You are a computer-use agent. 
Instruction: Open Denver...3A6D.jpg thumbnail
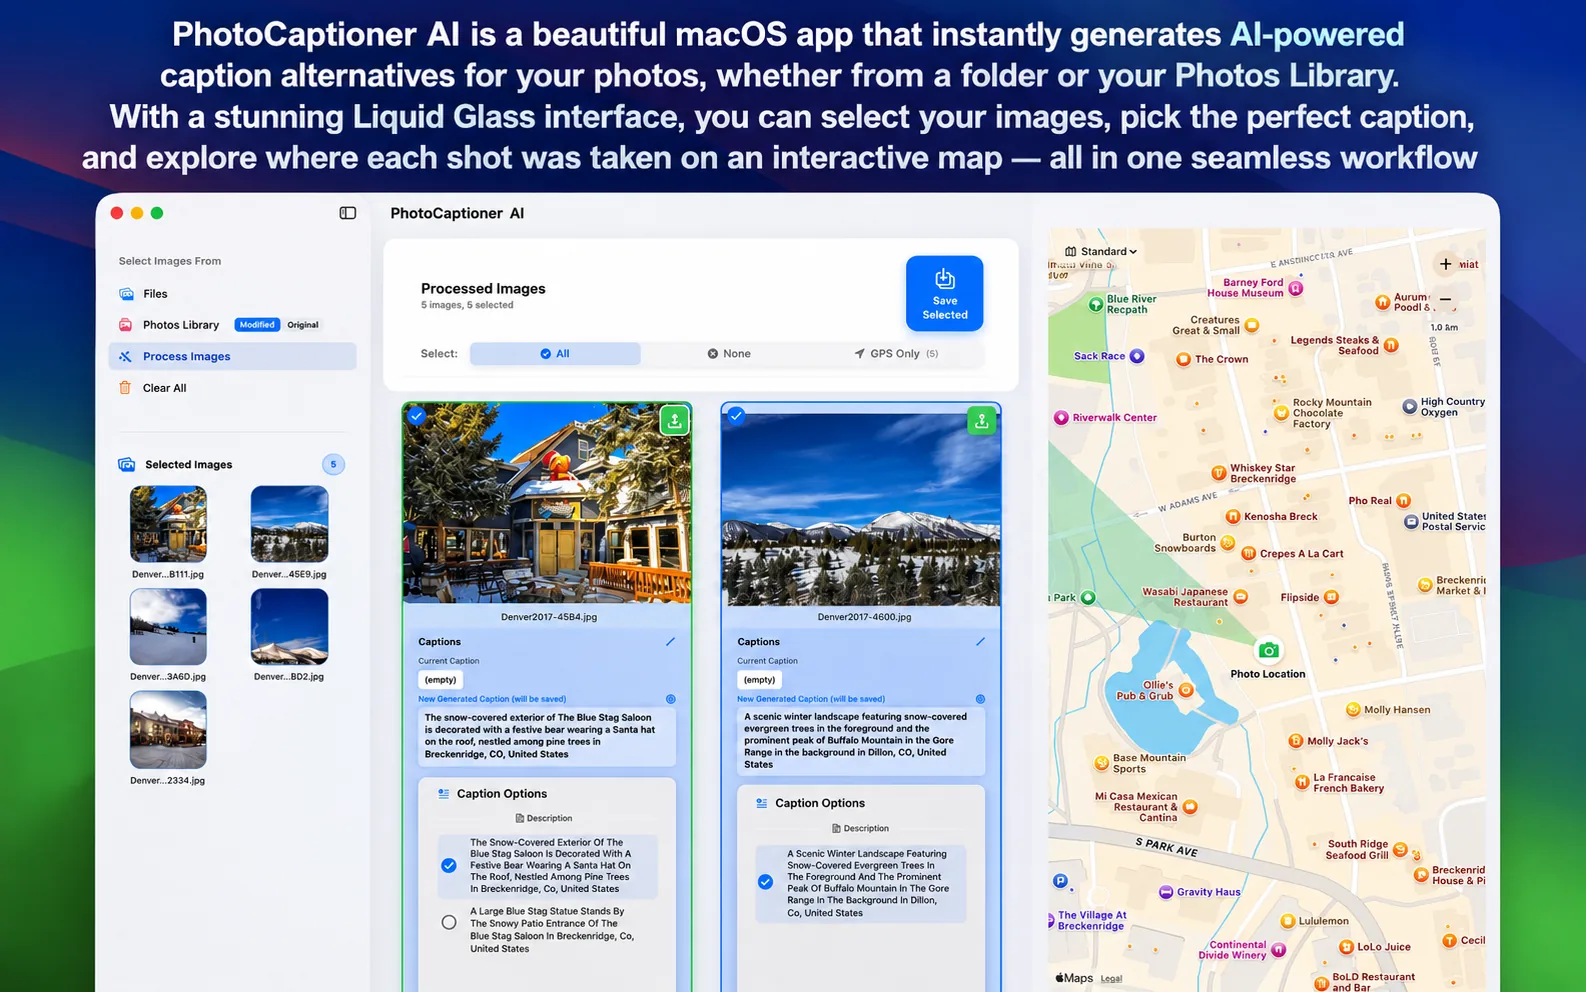168,627
